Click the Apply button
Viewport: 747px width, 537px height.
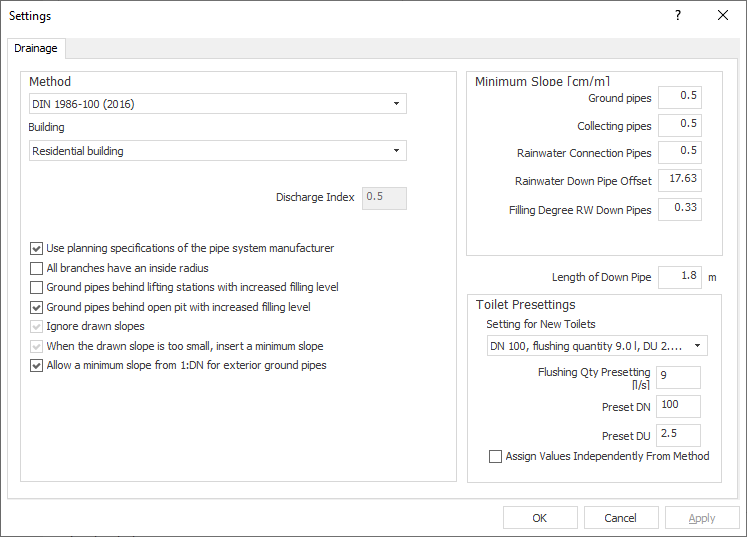702,518
